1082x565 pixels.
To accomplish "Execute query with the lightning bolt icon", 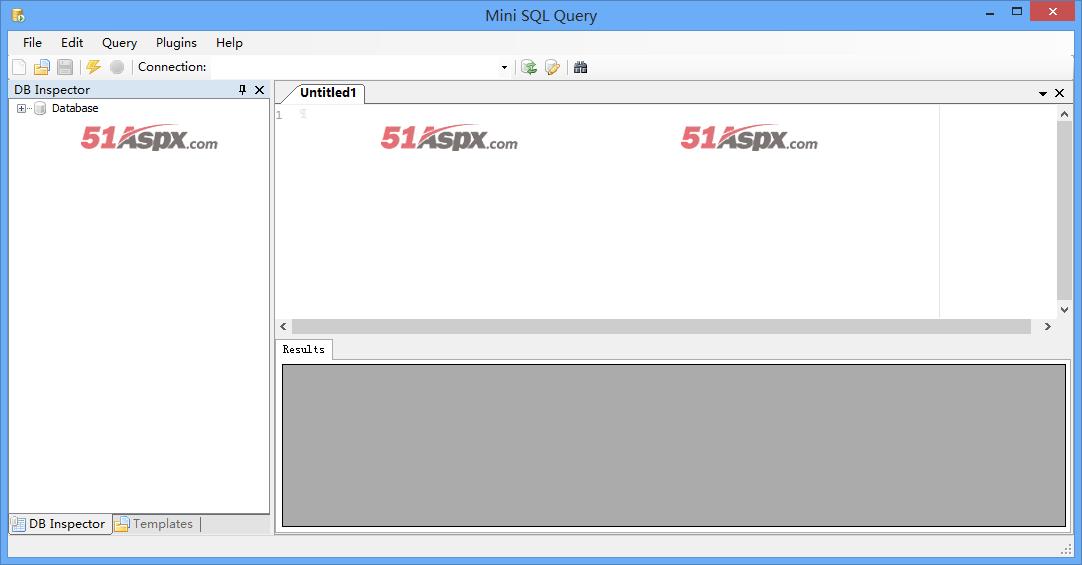I will click(x=94, y=67).
